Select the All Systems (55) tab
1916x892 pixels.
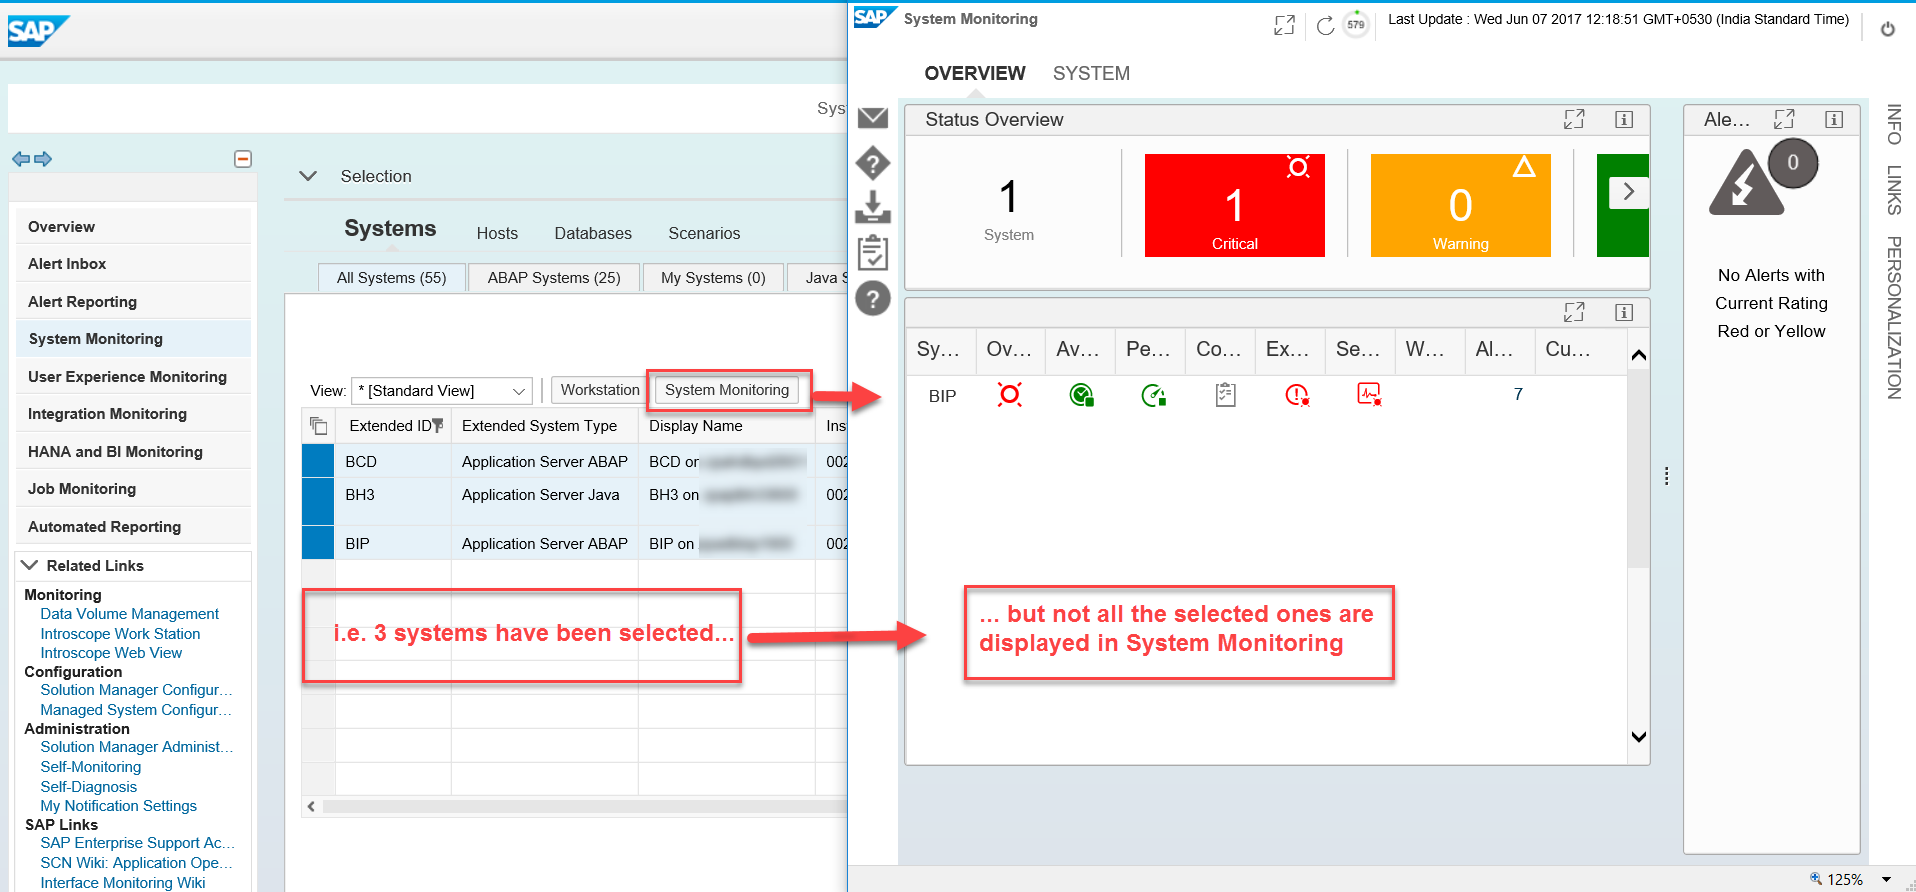(392, 277)
